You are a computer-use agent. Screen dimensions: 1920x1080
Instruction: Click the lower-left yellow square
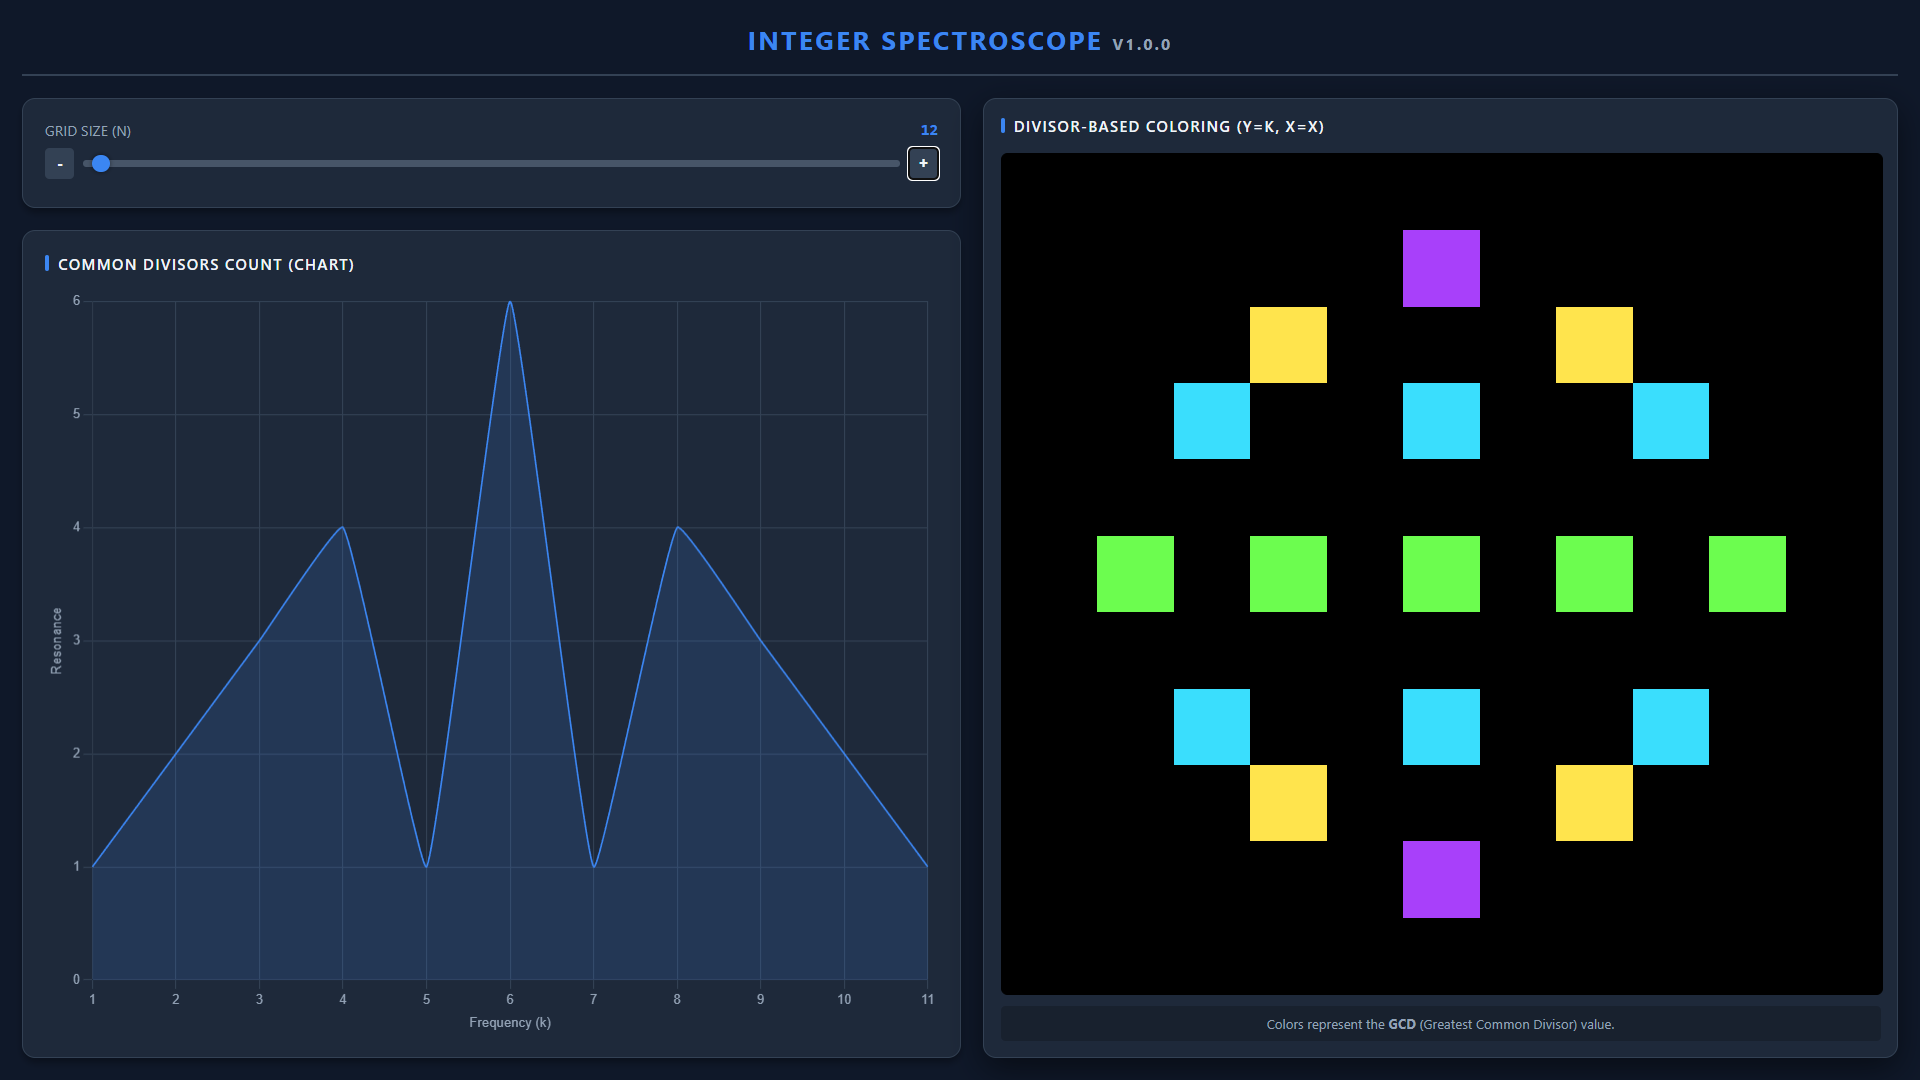tap(1288, 803)
